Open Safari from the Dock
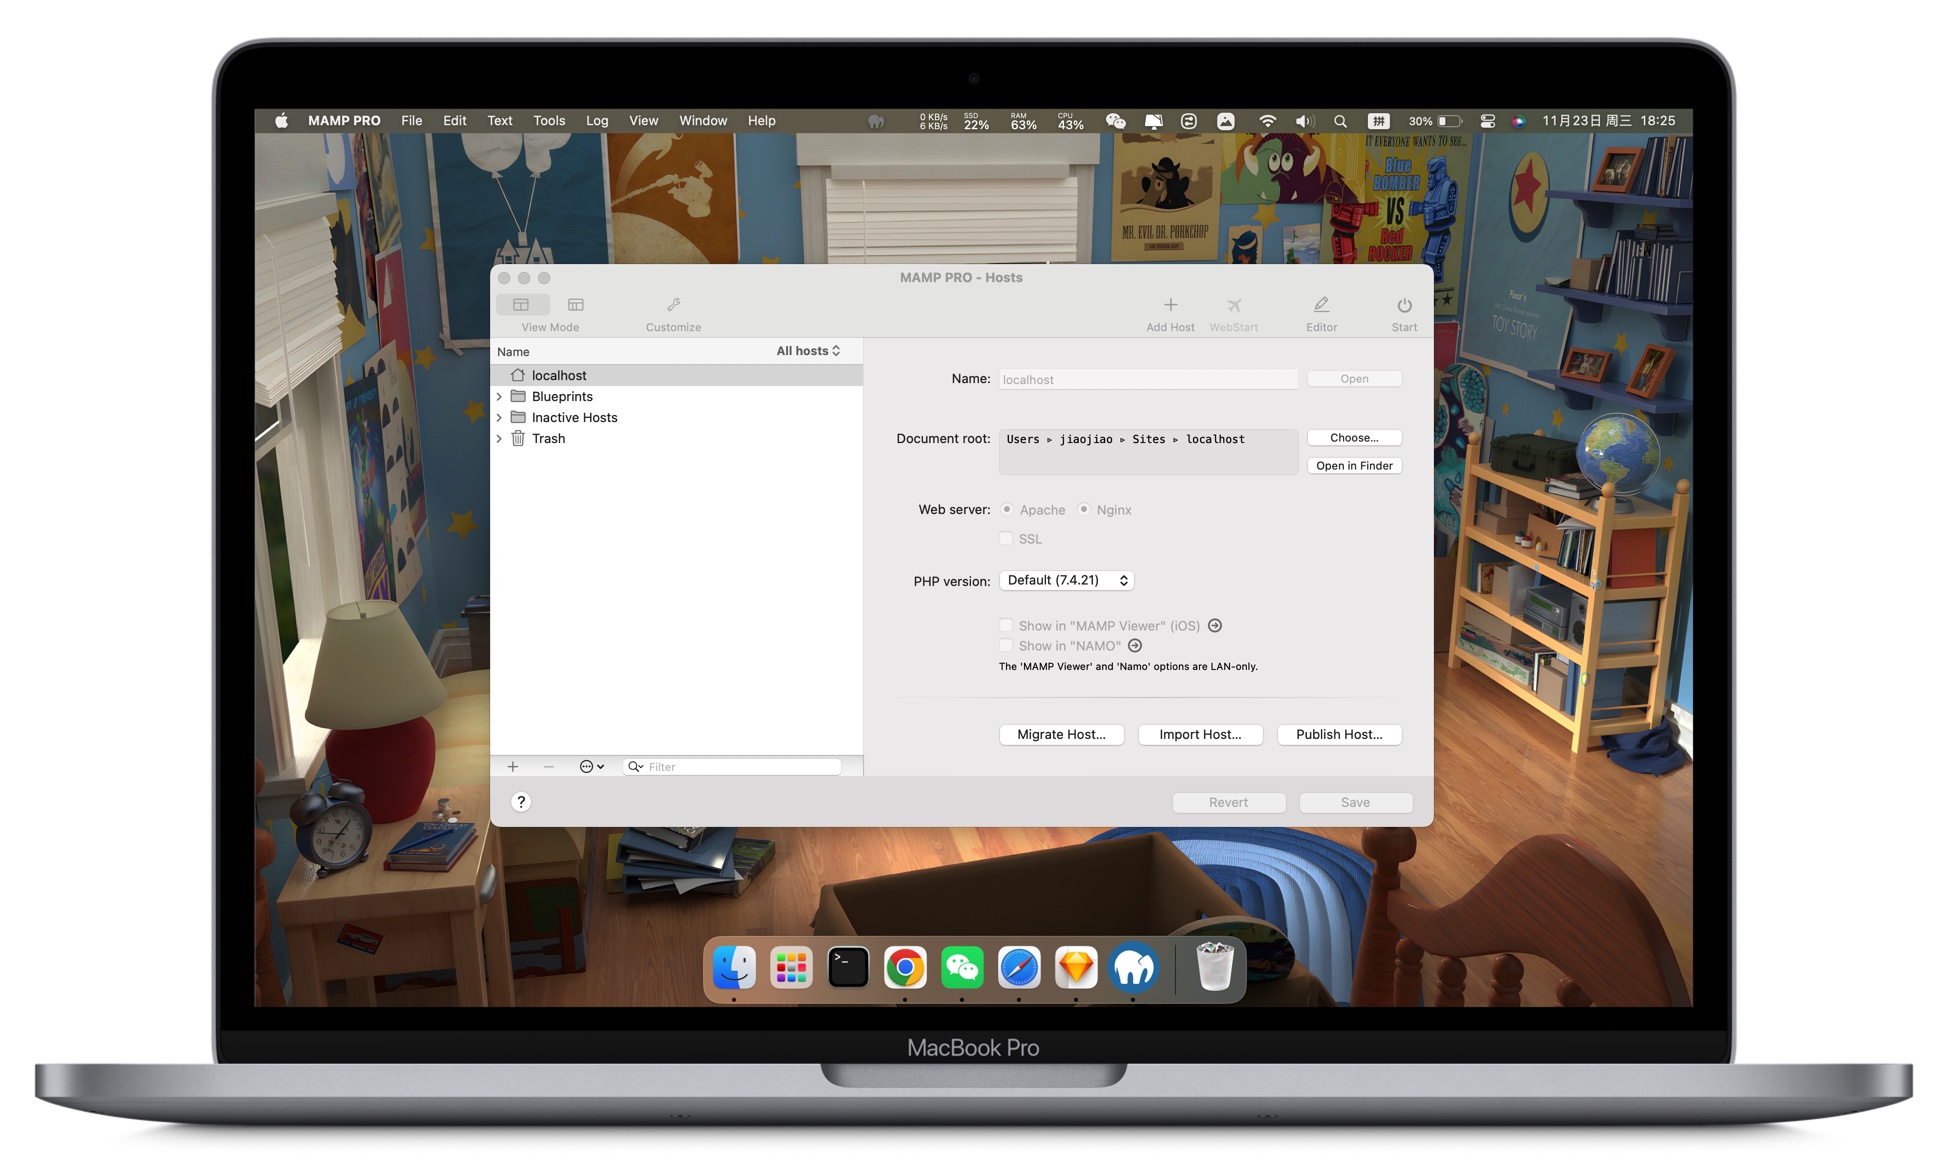This screenshot has width=1950, height=1170. [x=1019, y=967]
